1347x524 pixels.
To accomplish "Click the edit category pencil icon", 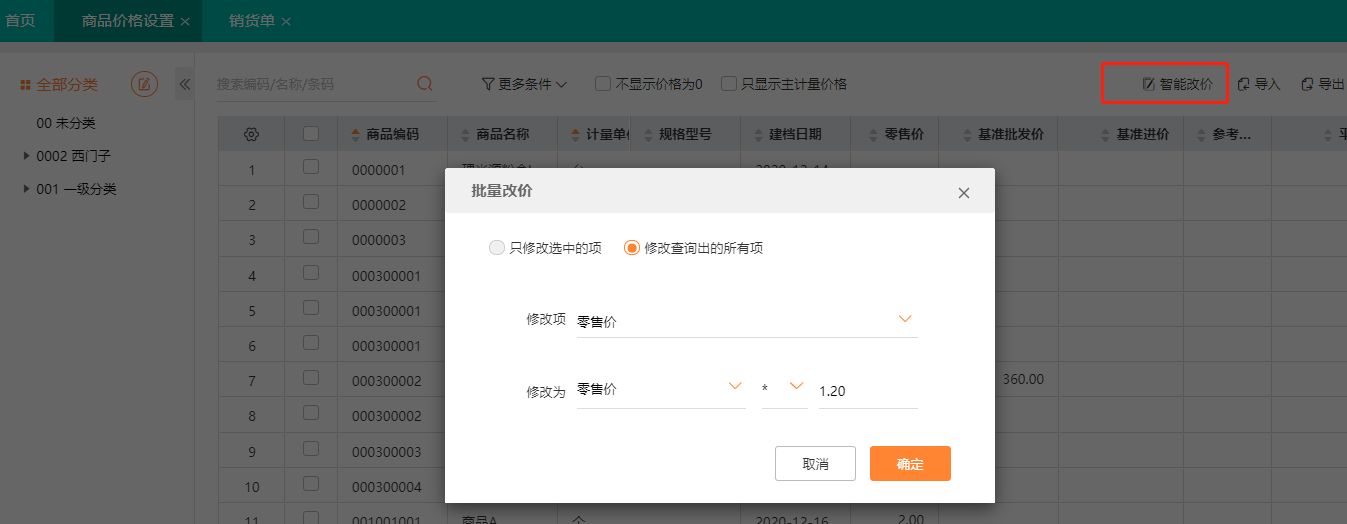I will pos(144,84).
